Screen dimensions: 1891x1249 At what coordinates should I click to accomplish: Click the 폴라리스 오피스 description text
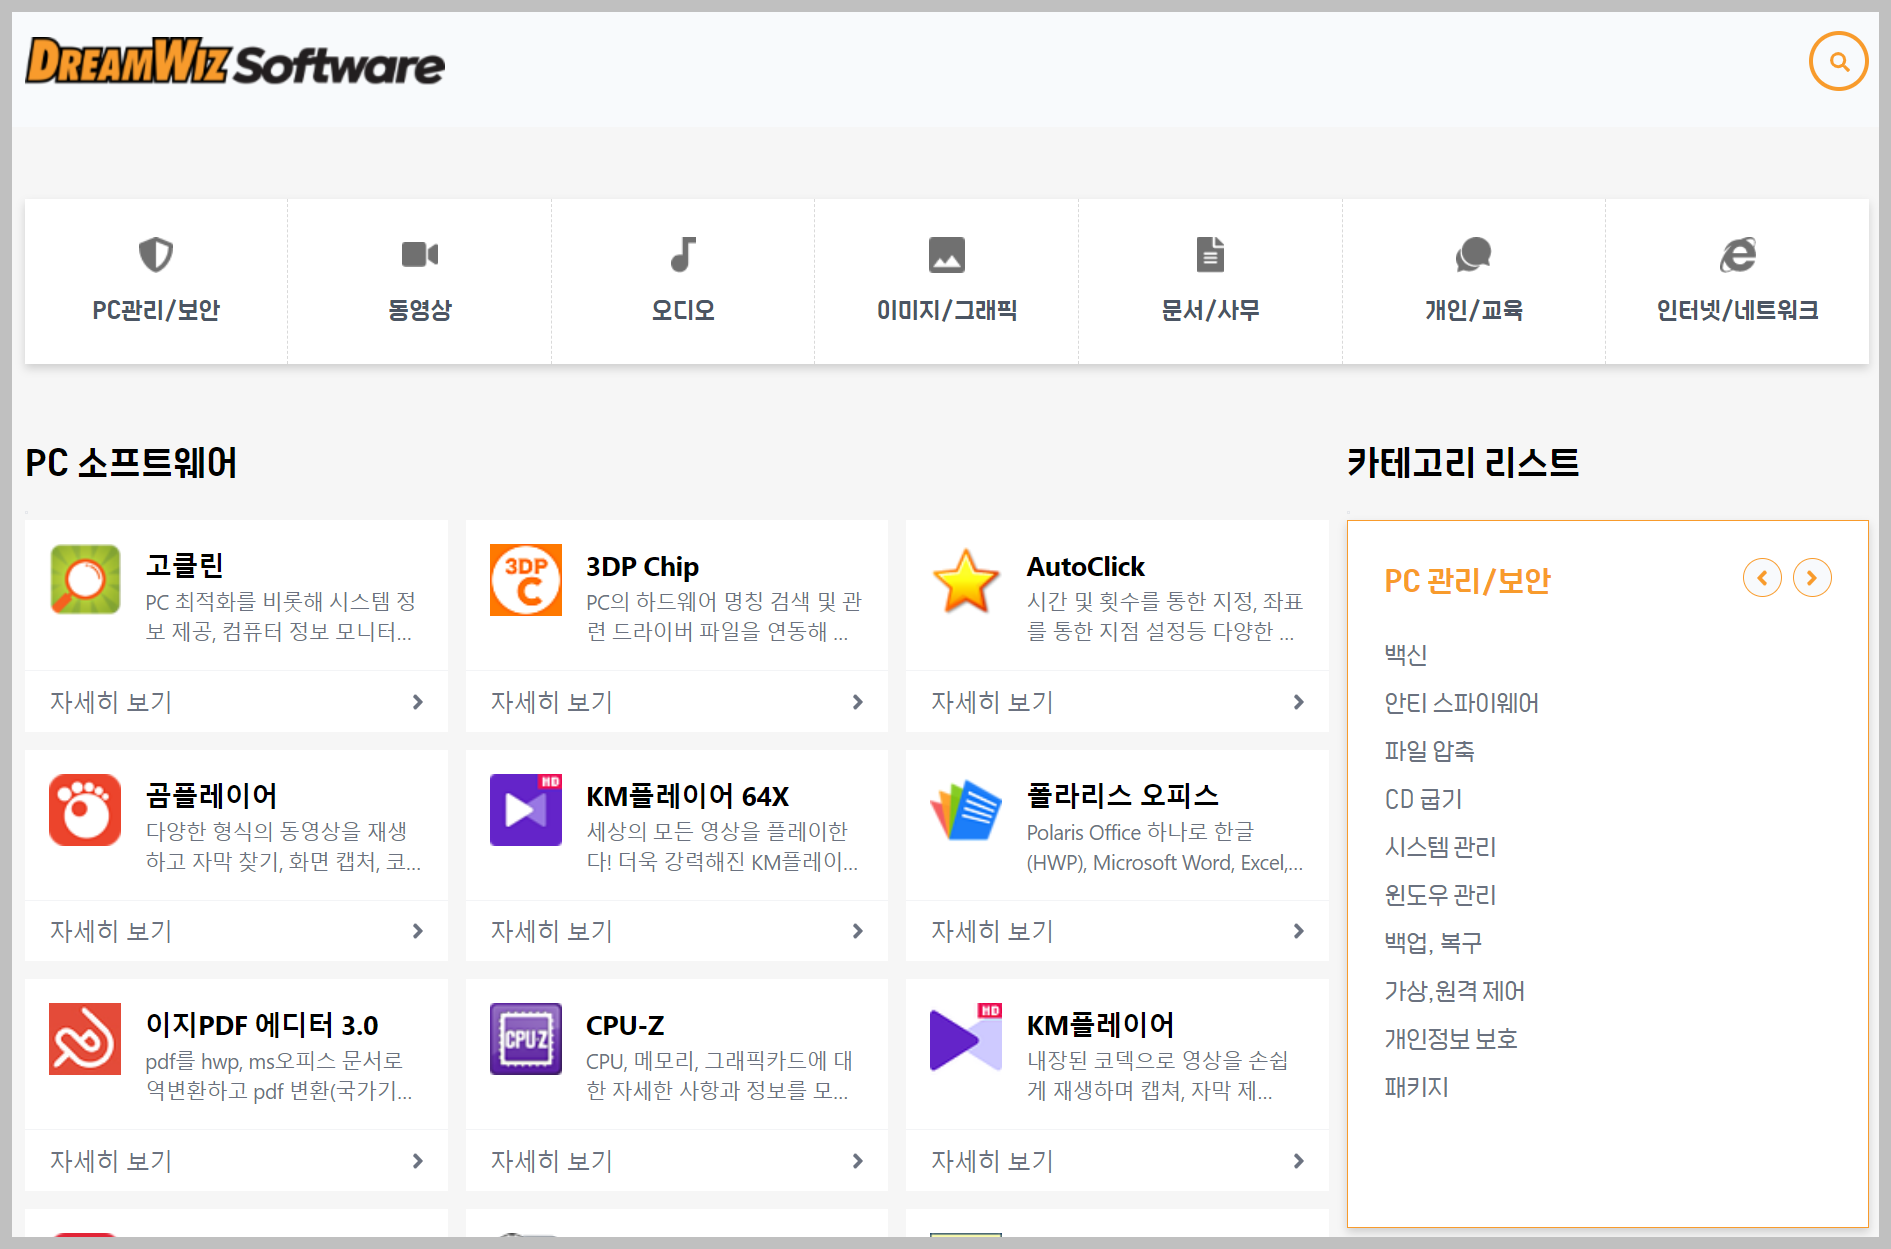pyautogui.click(x=1165, y=847)
